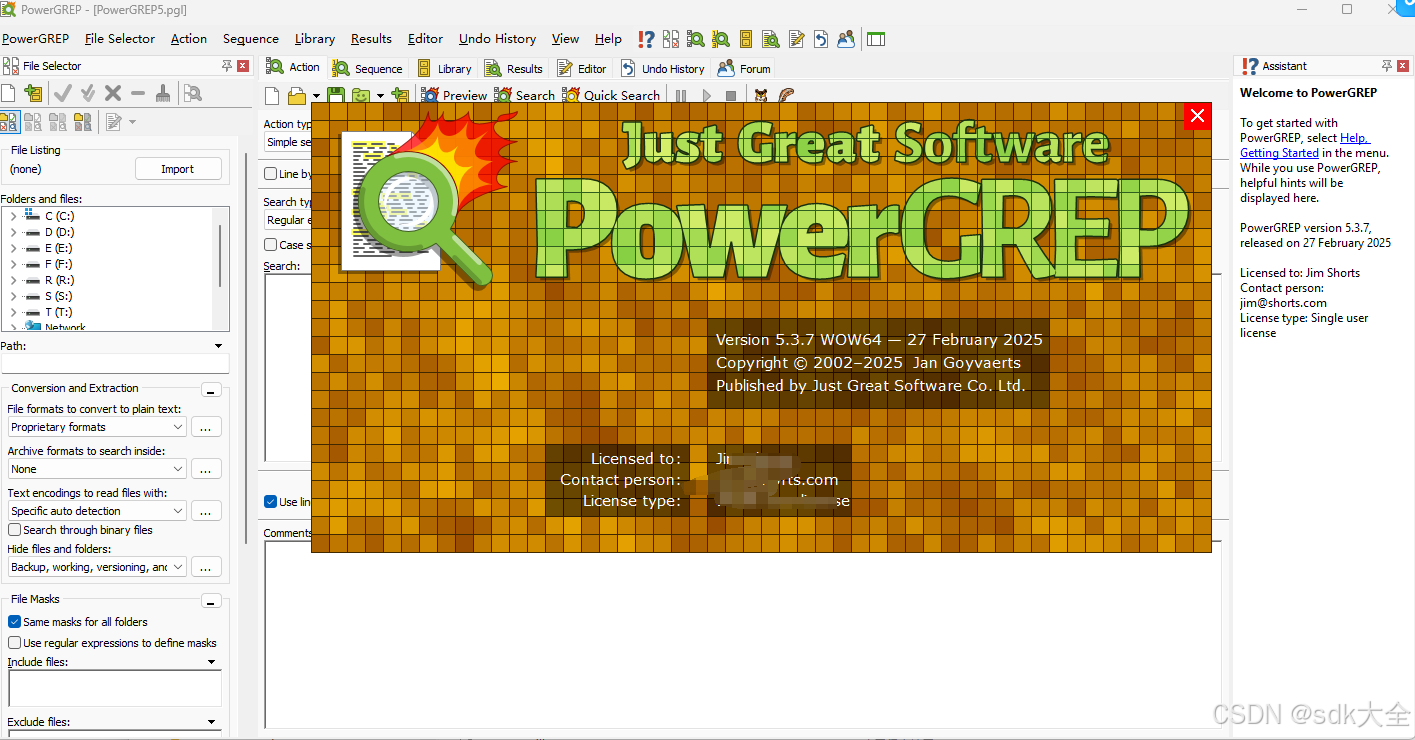Uncheck Same masks for all folders
Screen dimensions: 1415x740
point(13,621)
